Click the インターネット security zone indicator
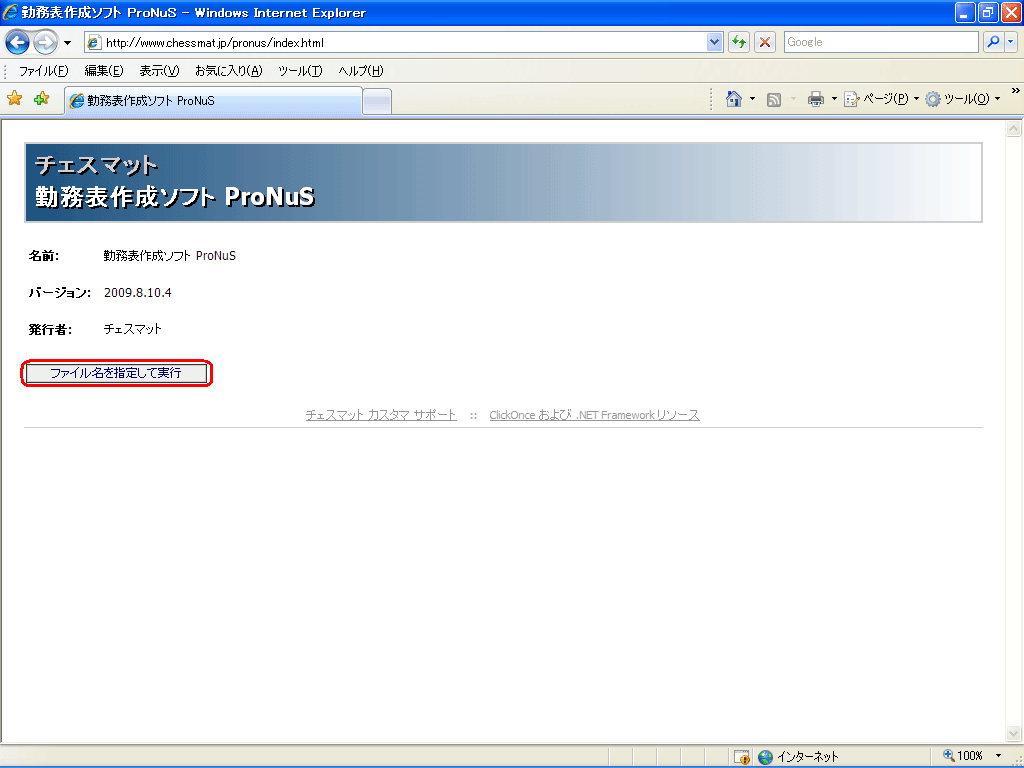The width and height of the screenshot is (1024, 768). pyautogui.click(x=798, y=756)
